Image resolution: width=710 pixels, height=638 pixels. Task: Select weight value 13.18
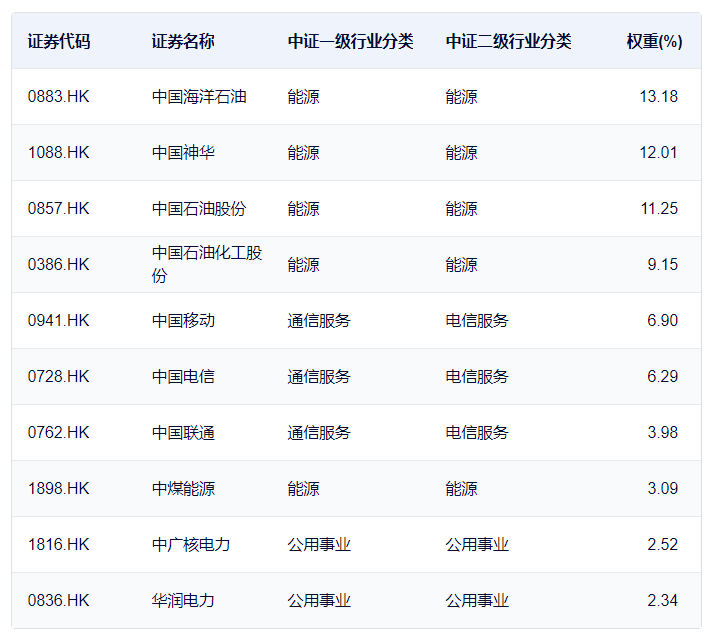coord(658,96)
